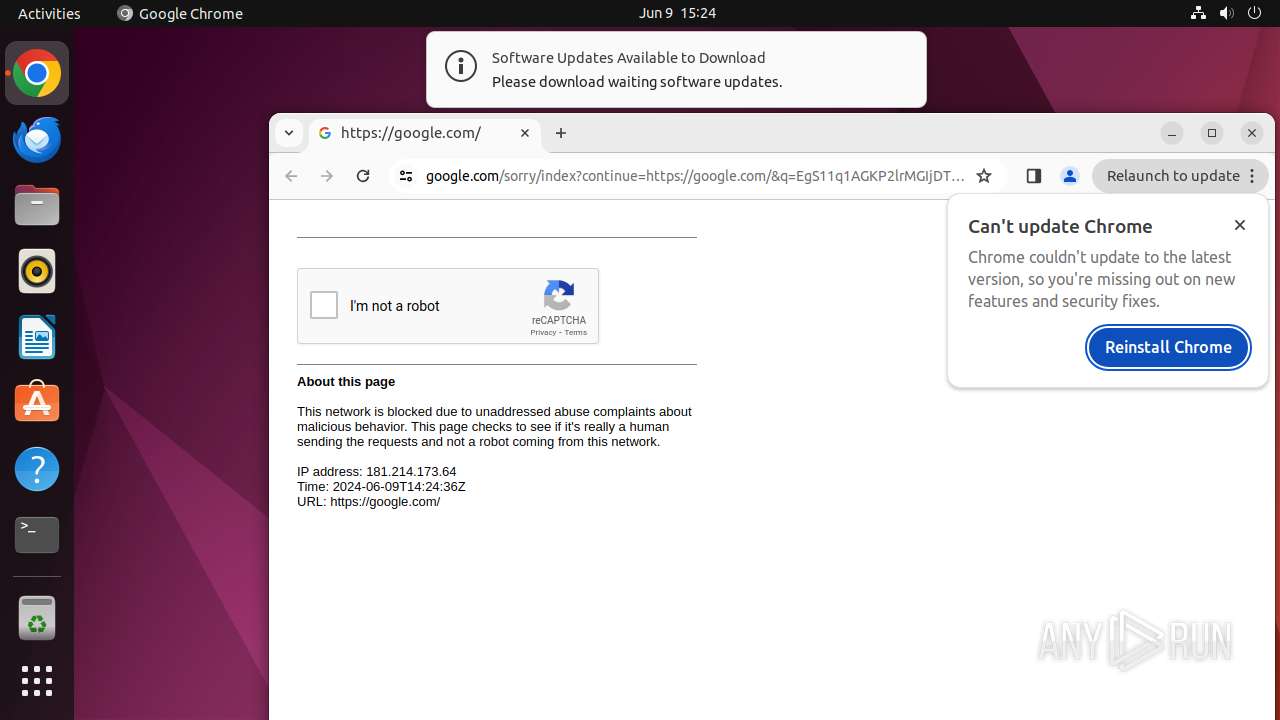The image size is (1280, 720).
Task: Open Help from the dock
Action: point(37,469)
